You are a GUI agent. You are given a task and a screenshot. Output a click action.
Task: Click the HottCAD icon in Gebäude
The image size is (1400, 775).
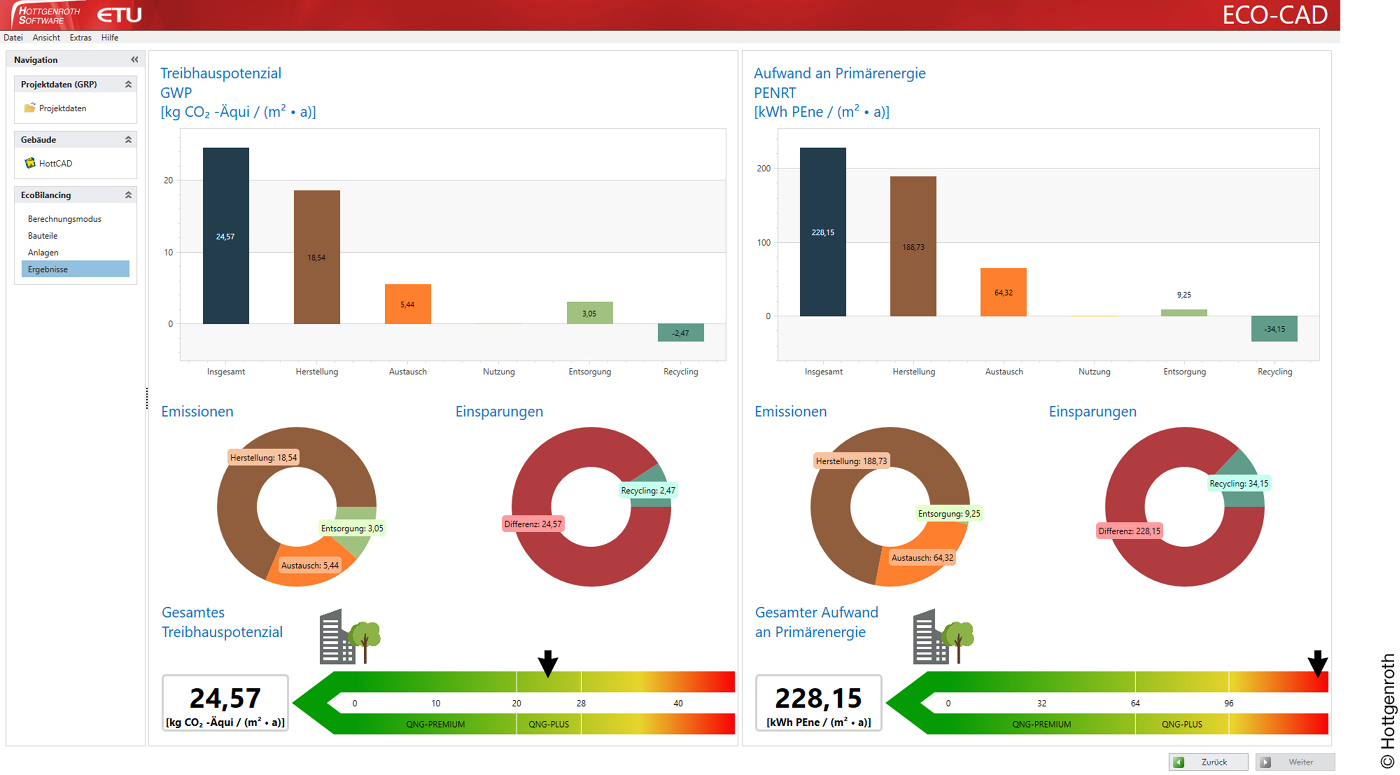pyautogui.click(x=30, y=163)
